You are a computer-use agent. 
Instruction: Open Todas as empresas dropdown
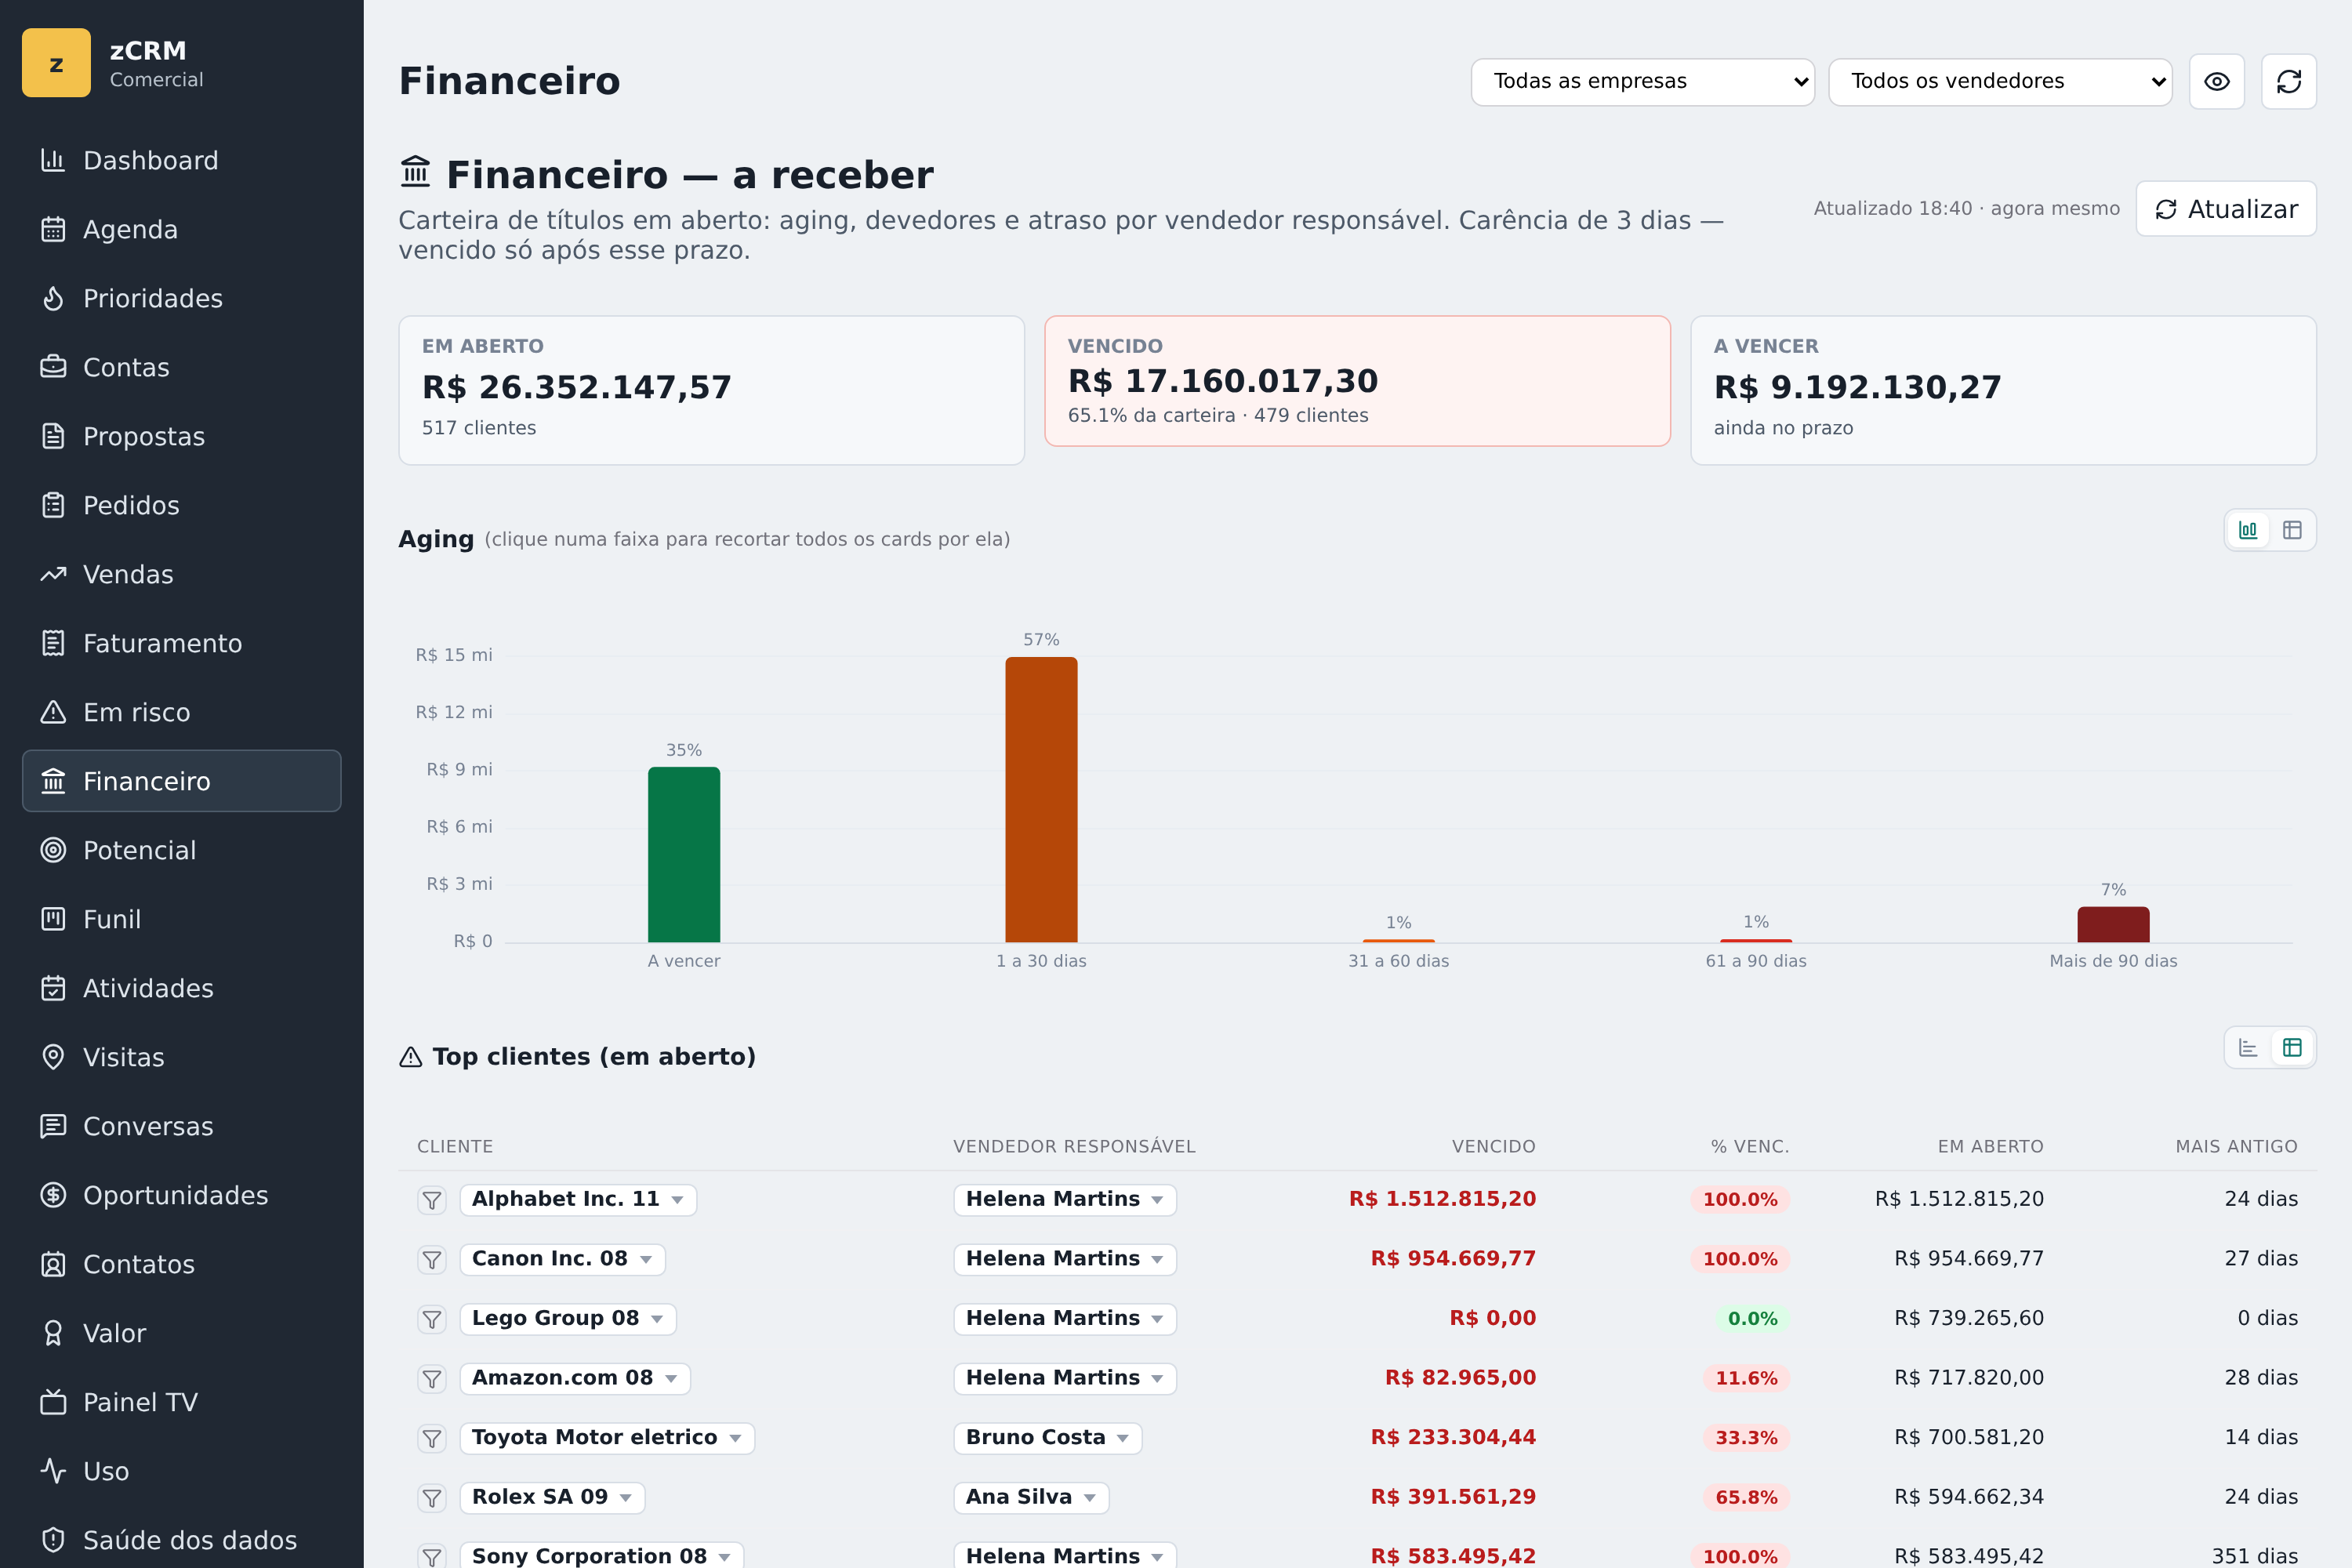click(x=1642, y=81)
